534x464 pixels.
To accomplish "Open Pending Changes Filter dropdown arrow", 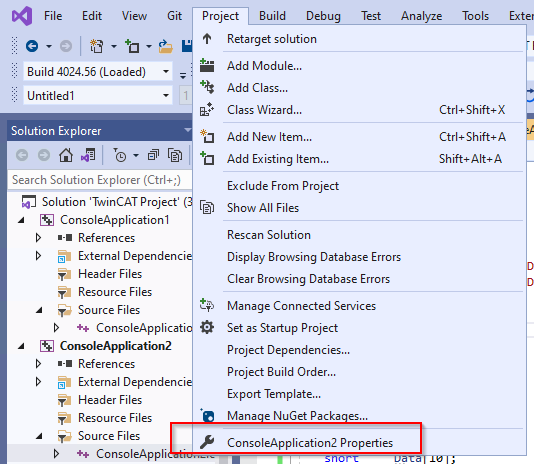I will tap(136, 156).
